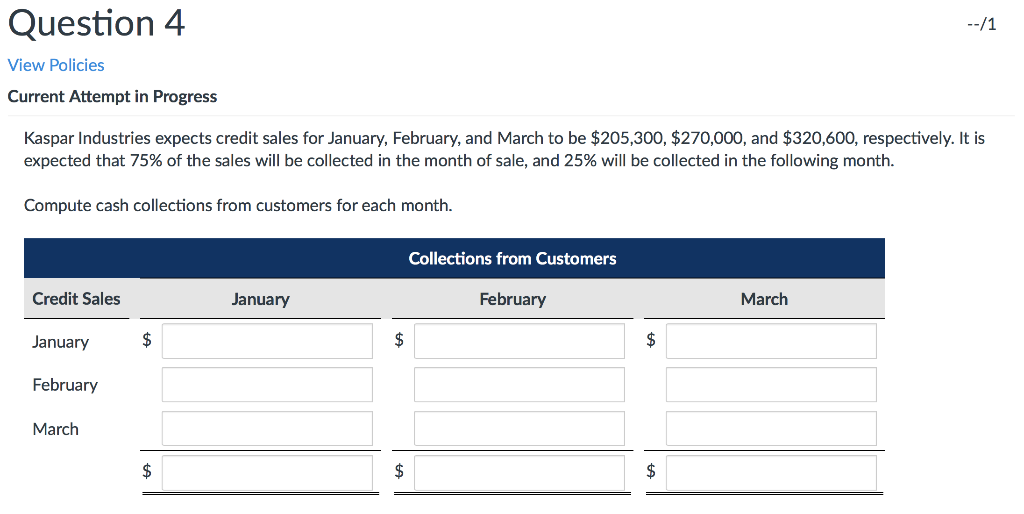Click the January column total input
Viewport: 1024px width, 514px height.
click(267, 472)
